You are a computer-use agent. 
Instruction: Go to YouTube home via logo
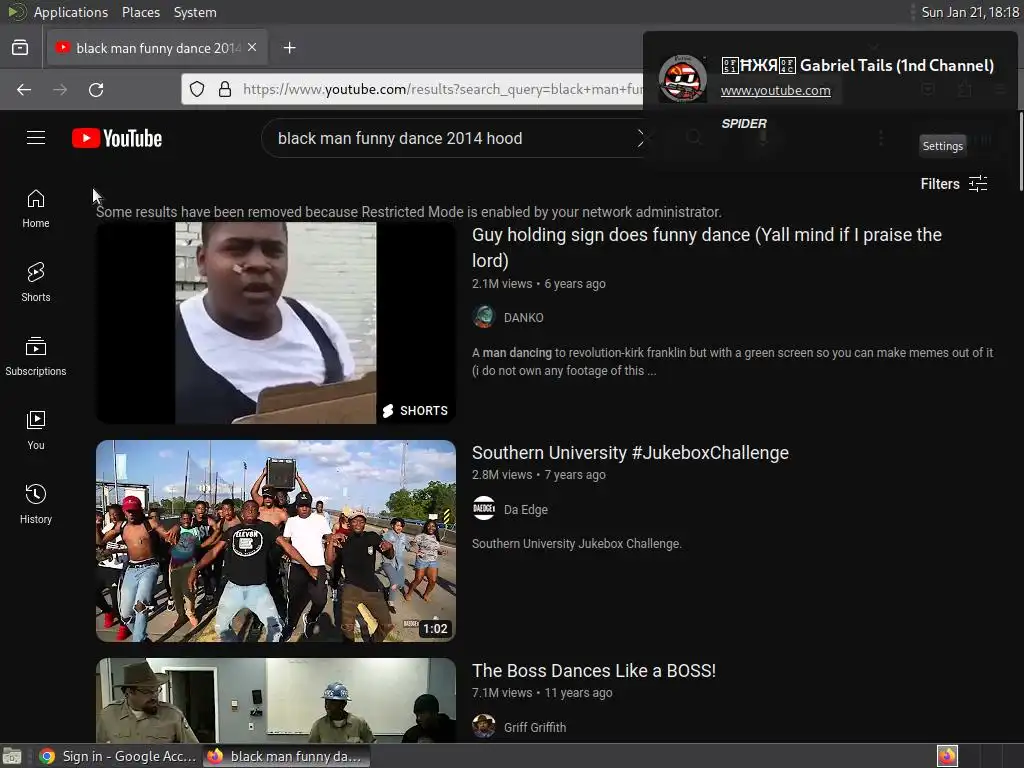(x=117, y=138)
